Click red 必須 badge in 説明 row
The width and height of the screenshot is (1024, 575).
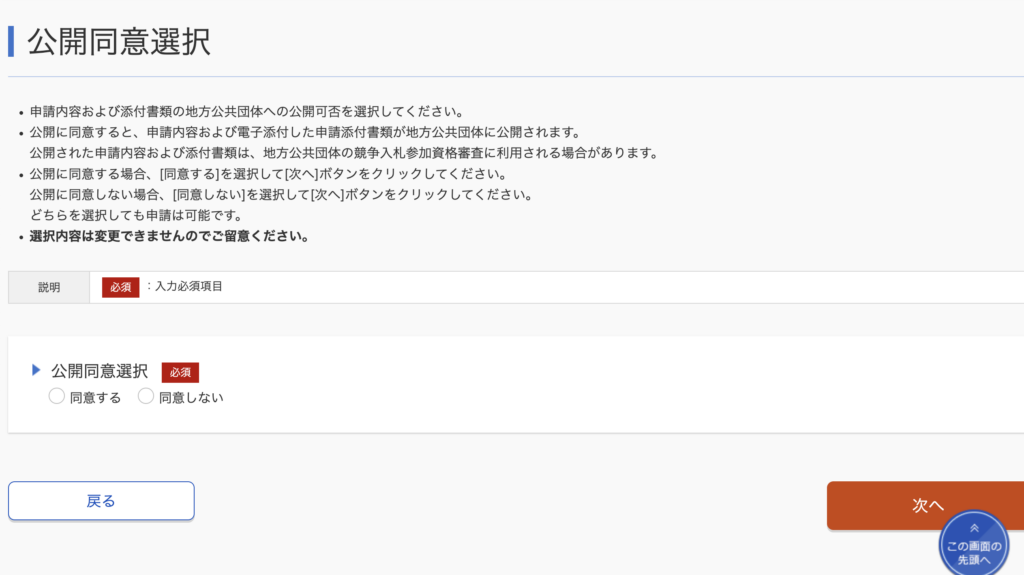pyautogui.click(x=120, y=287)
